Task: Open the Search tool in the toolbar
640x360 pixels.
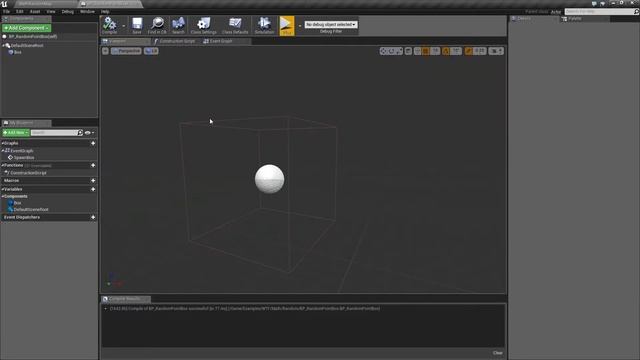Action: (x=178, y=25)
